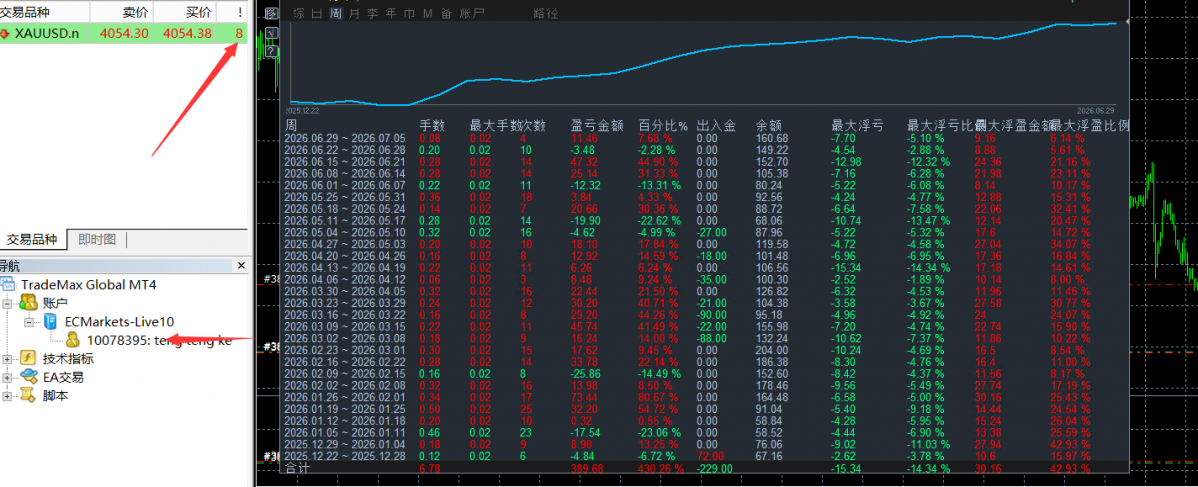Image resolution: width=1198 pixels, height=487 pixels.
Task: Click the 图 chart button beside statistics panel
Action: point(271,13)
